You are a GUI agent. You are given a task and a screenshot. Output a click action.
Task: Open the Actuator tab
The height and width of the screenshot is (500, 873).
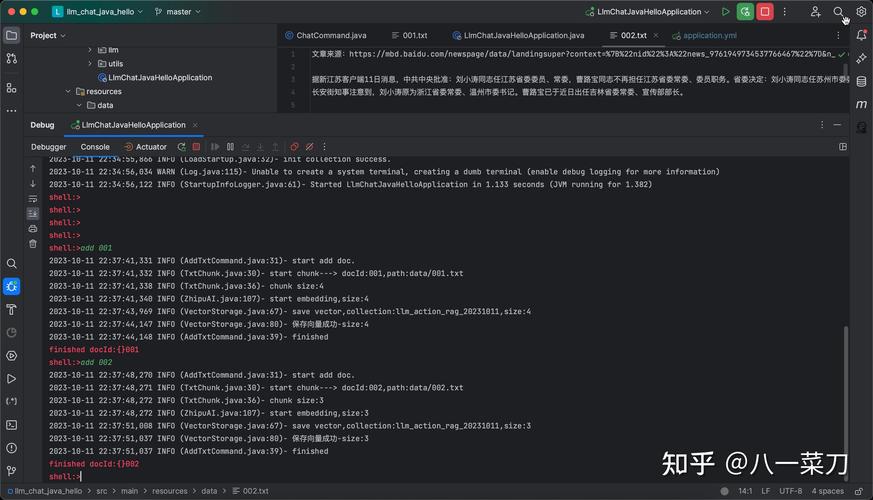click(145, 147)
